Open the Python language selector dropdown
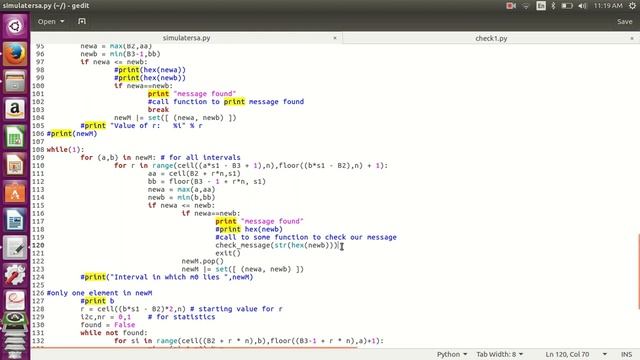This screenshot has height=360, width=640. pyautogui.click(x=452, y=354)
